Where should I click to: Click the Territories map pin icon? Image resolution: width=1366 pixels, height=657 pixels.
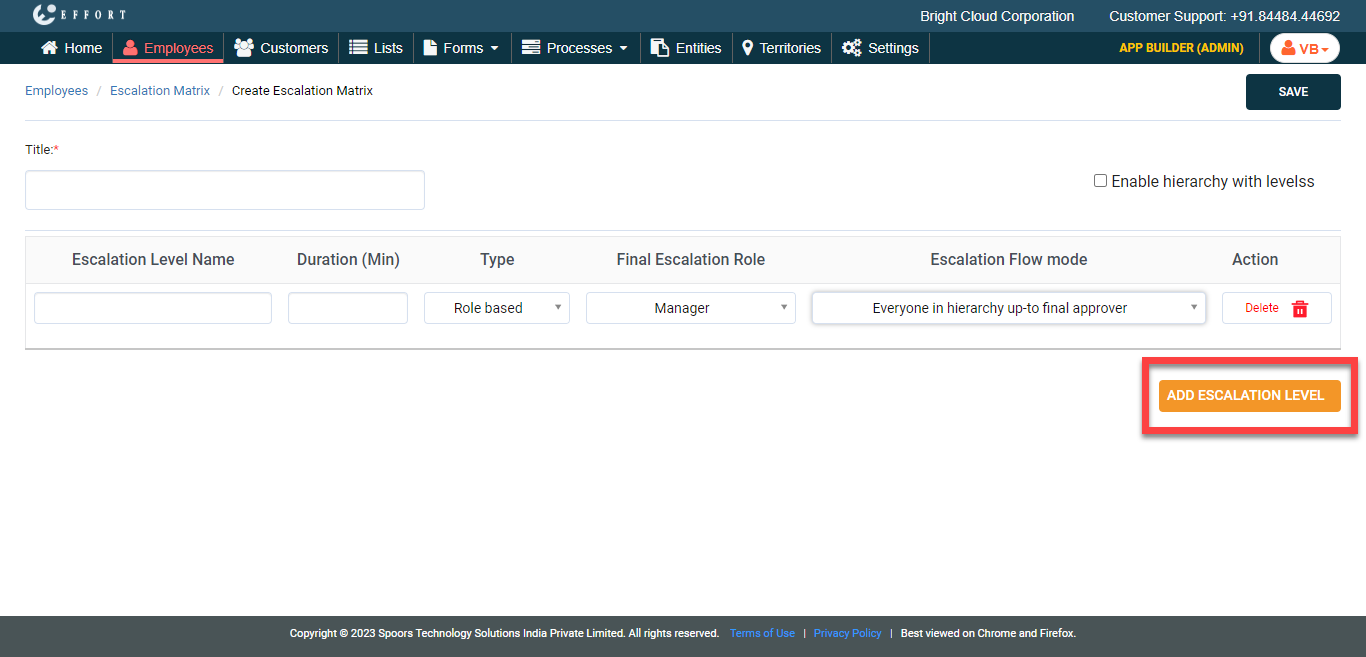pyautogui.click(x=747, y=48)
